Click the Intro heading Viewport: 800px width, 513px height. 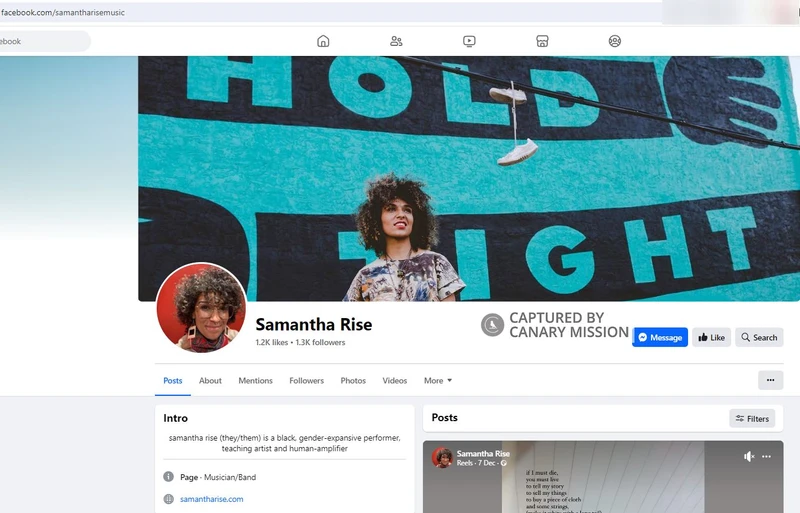pyautogui.click(x=176, y=418)
